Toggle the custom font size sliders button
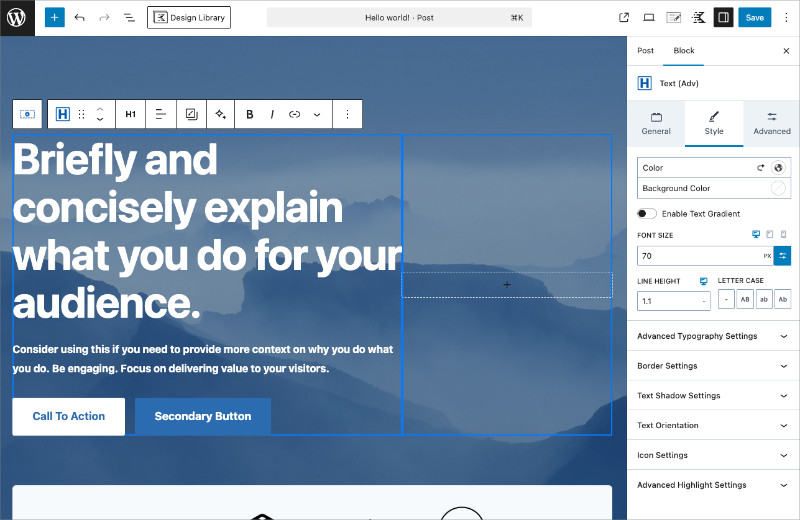 point(783,256)
